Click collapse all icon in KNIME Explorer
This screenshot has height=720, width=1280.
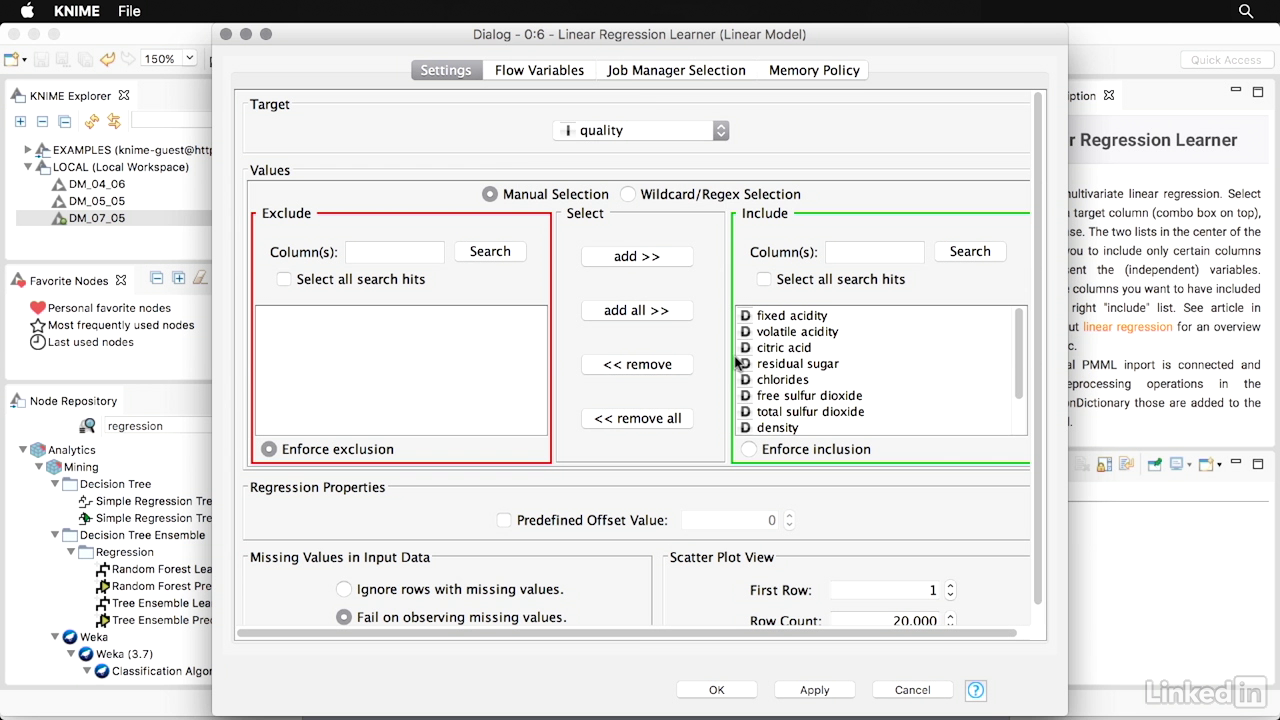coord(42,121)
